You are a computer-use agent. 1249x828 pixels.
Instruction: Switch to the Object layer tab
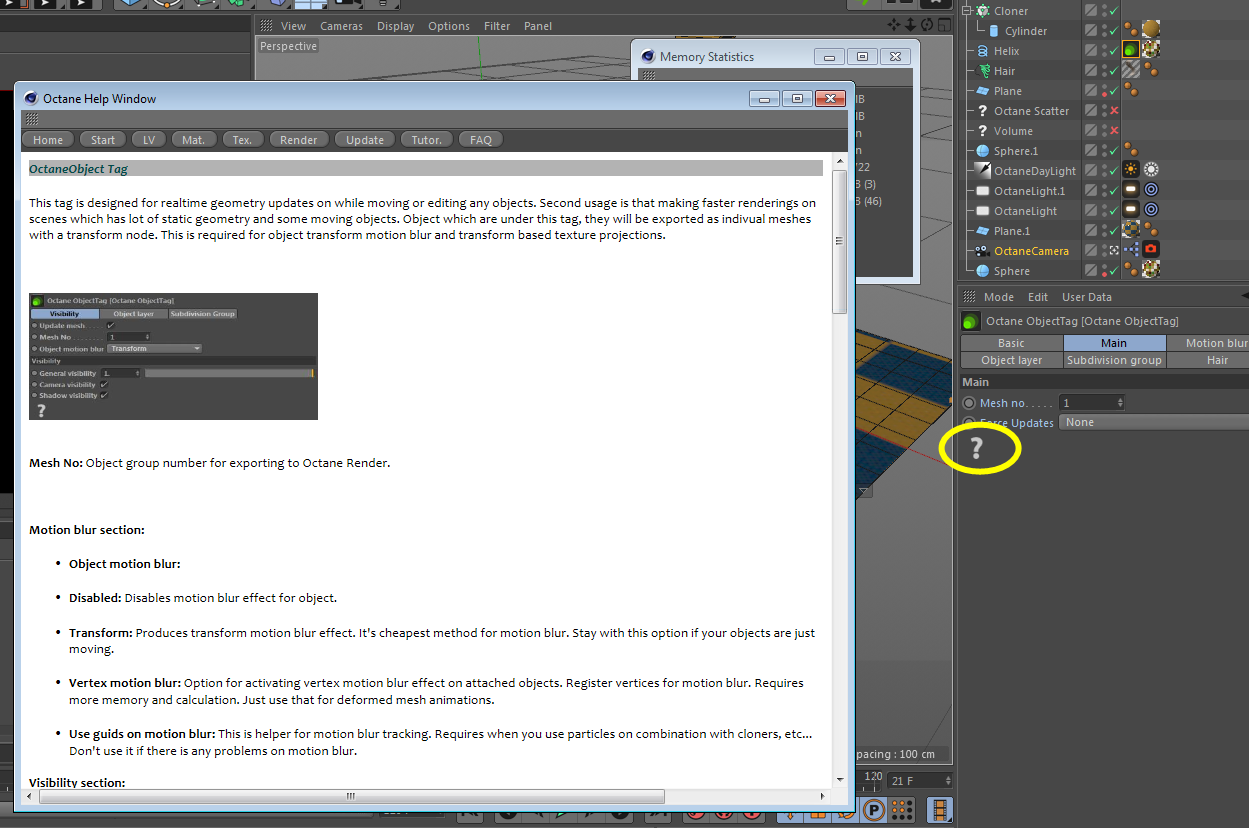click(x=1011, y=360)
